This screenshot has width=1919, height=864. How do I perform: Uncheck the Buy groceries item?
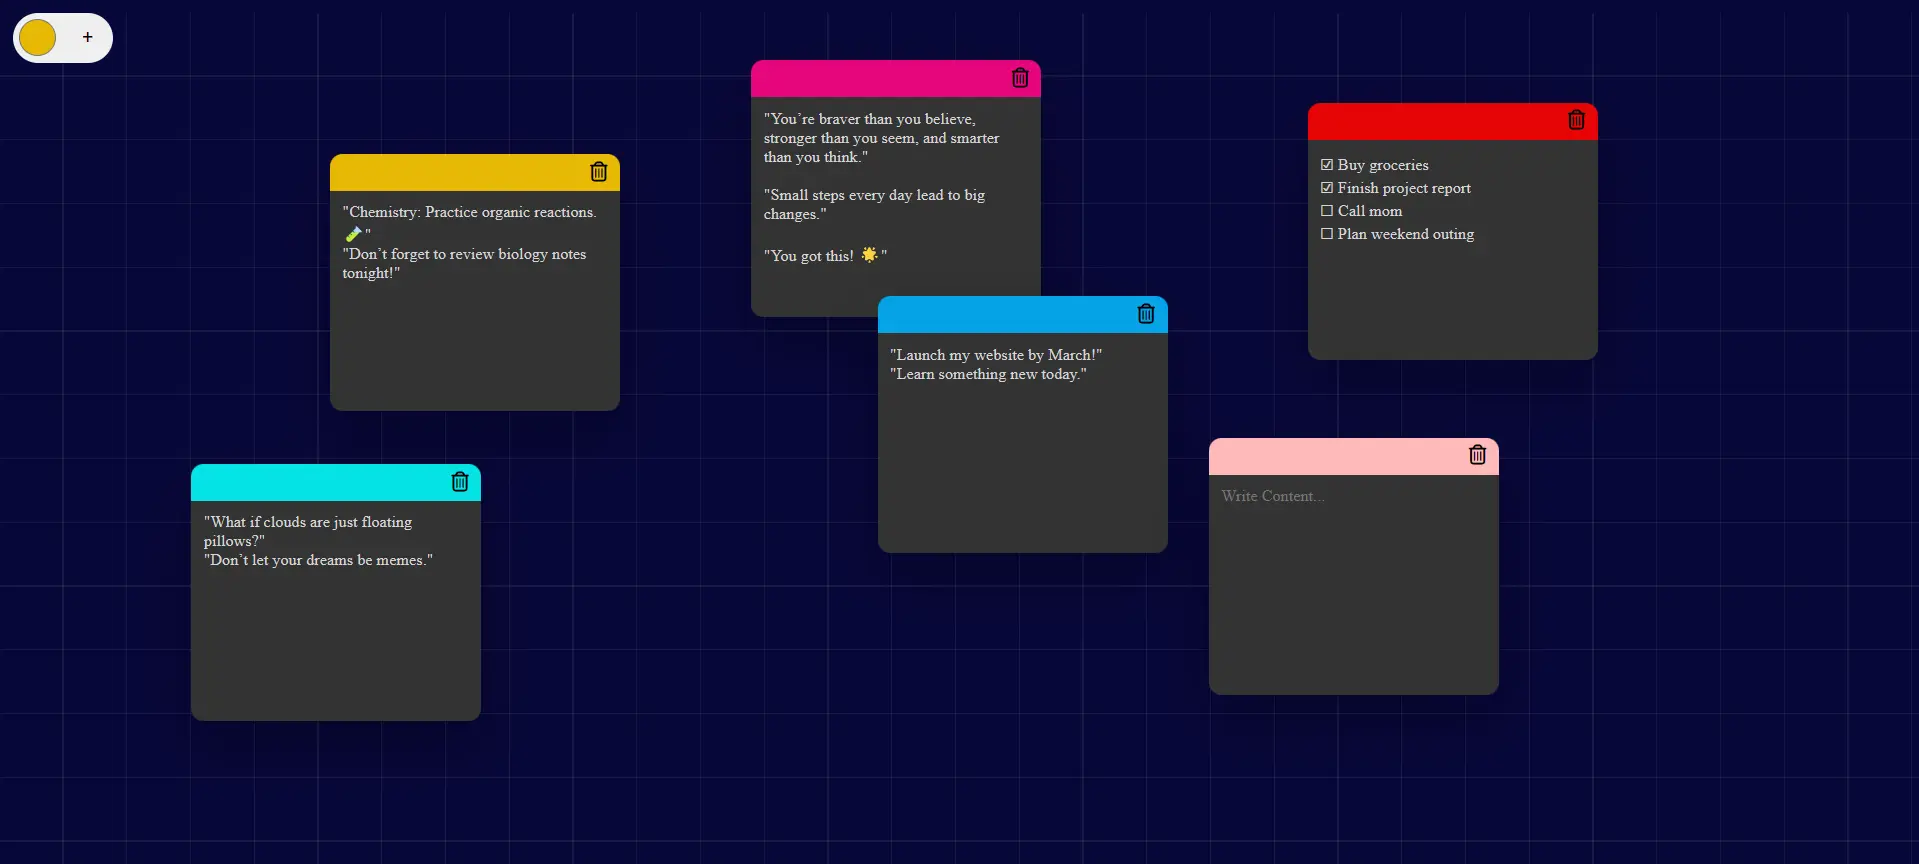tap(1327, 165)
